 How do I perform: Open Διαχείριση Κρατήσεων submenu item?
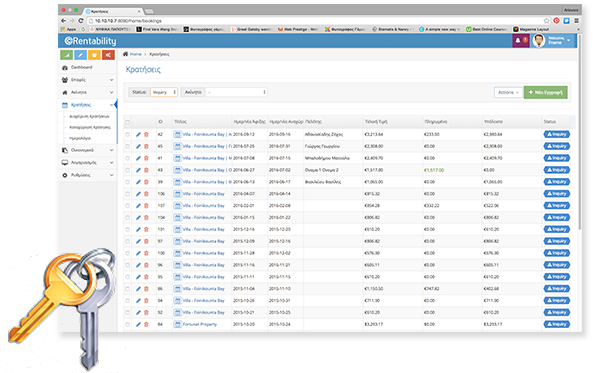coord(89,116)
